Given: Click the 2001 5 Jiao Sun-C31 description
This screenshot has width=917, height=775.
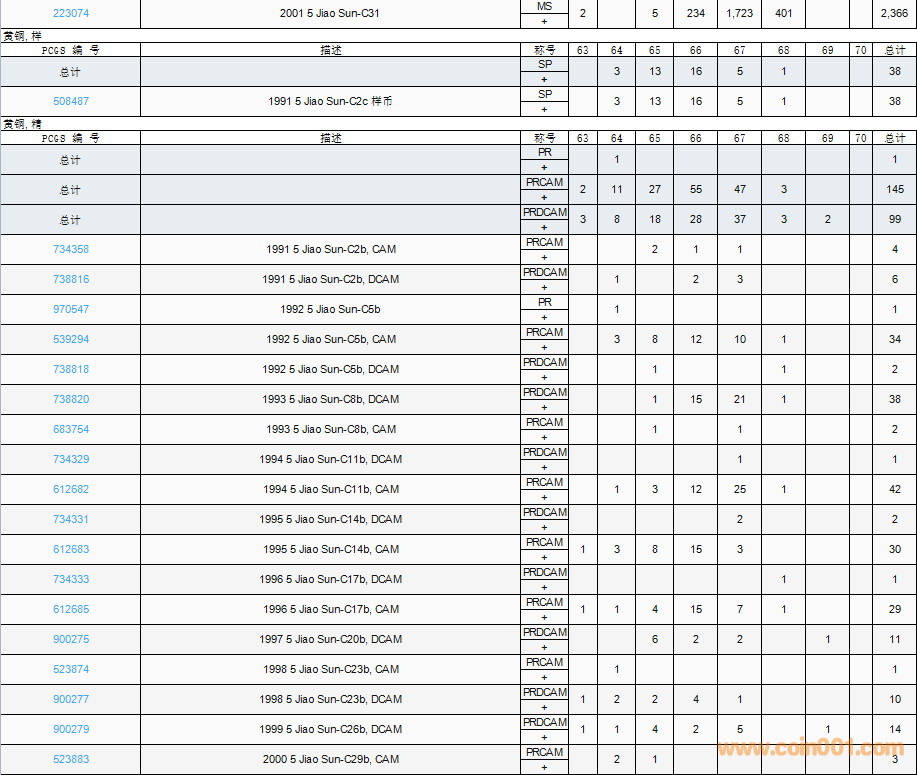Looking at the screenshot, I should click(x=330, y=13).
